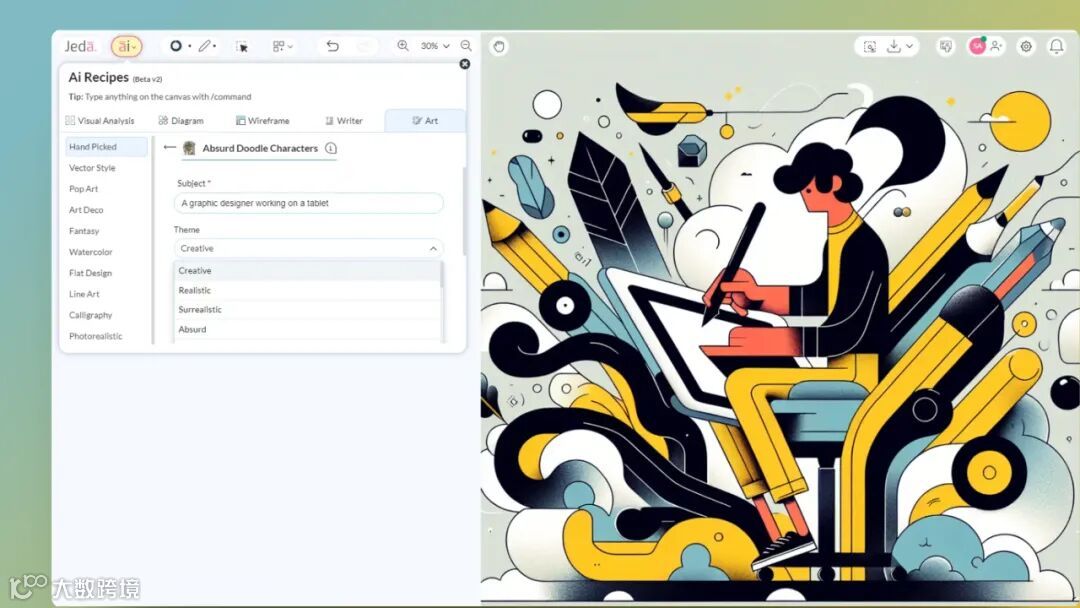This screenshot has height=608, width=1080.
Task: Select the circle shape tool
Action: coord(176,45)
